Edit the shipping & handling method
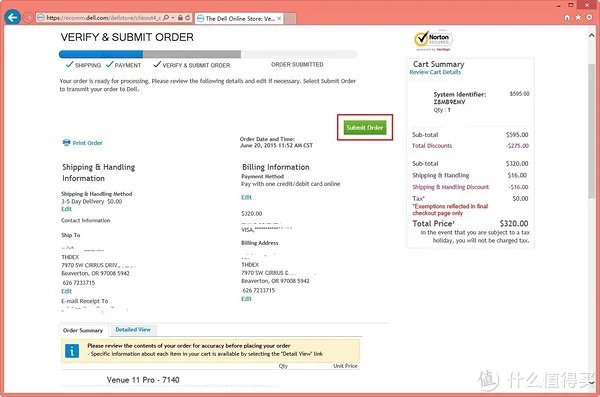 click(67, 209)
